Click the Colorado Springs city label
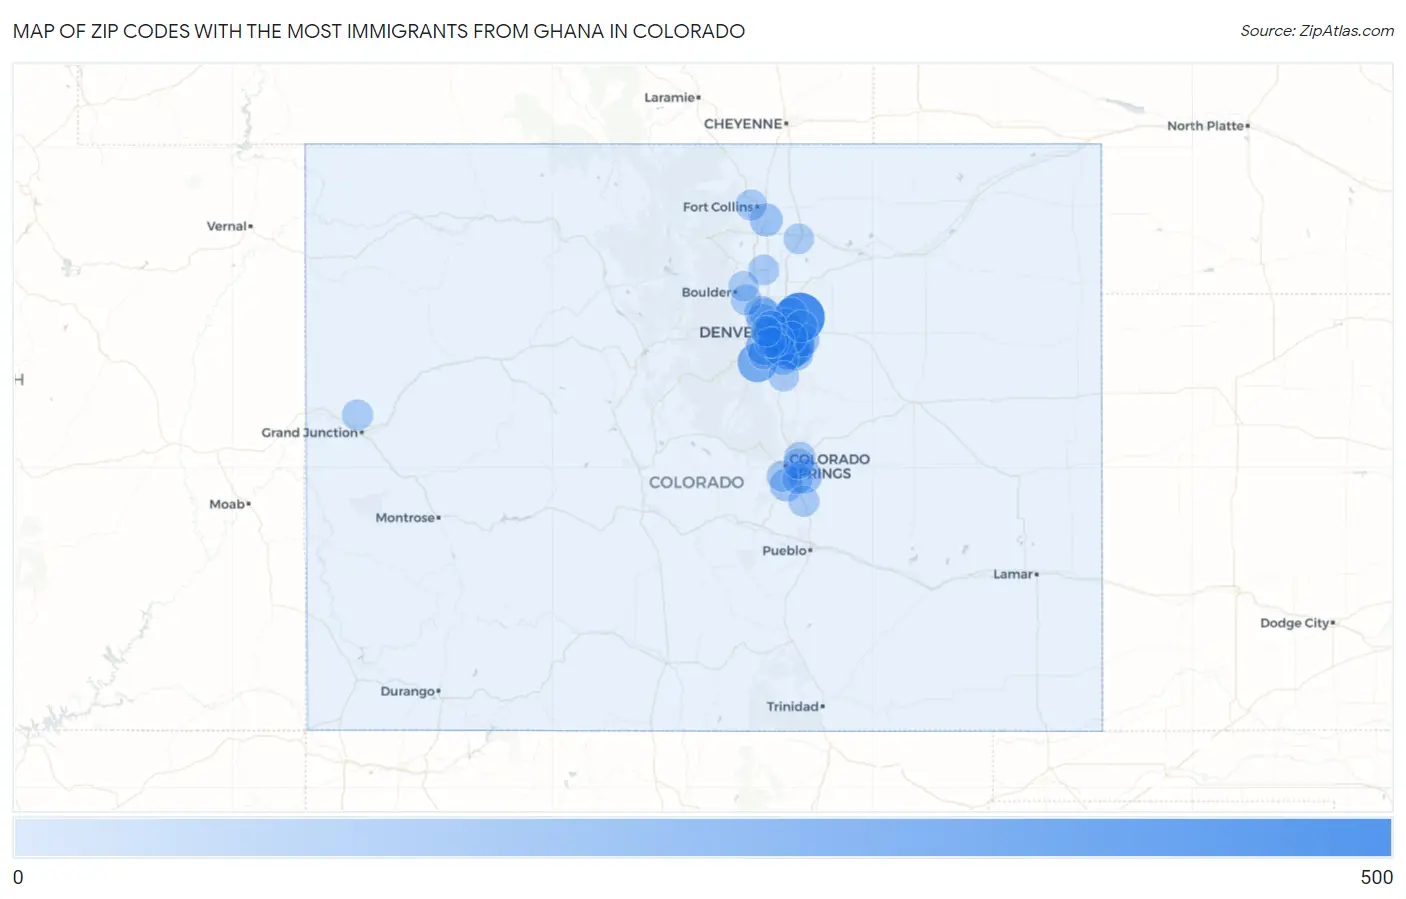 [x=829, y=467]
